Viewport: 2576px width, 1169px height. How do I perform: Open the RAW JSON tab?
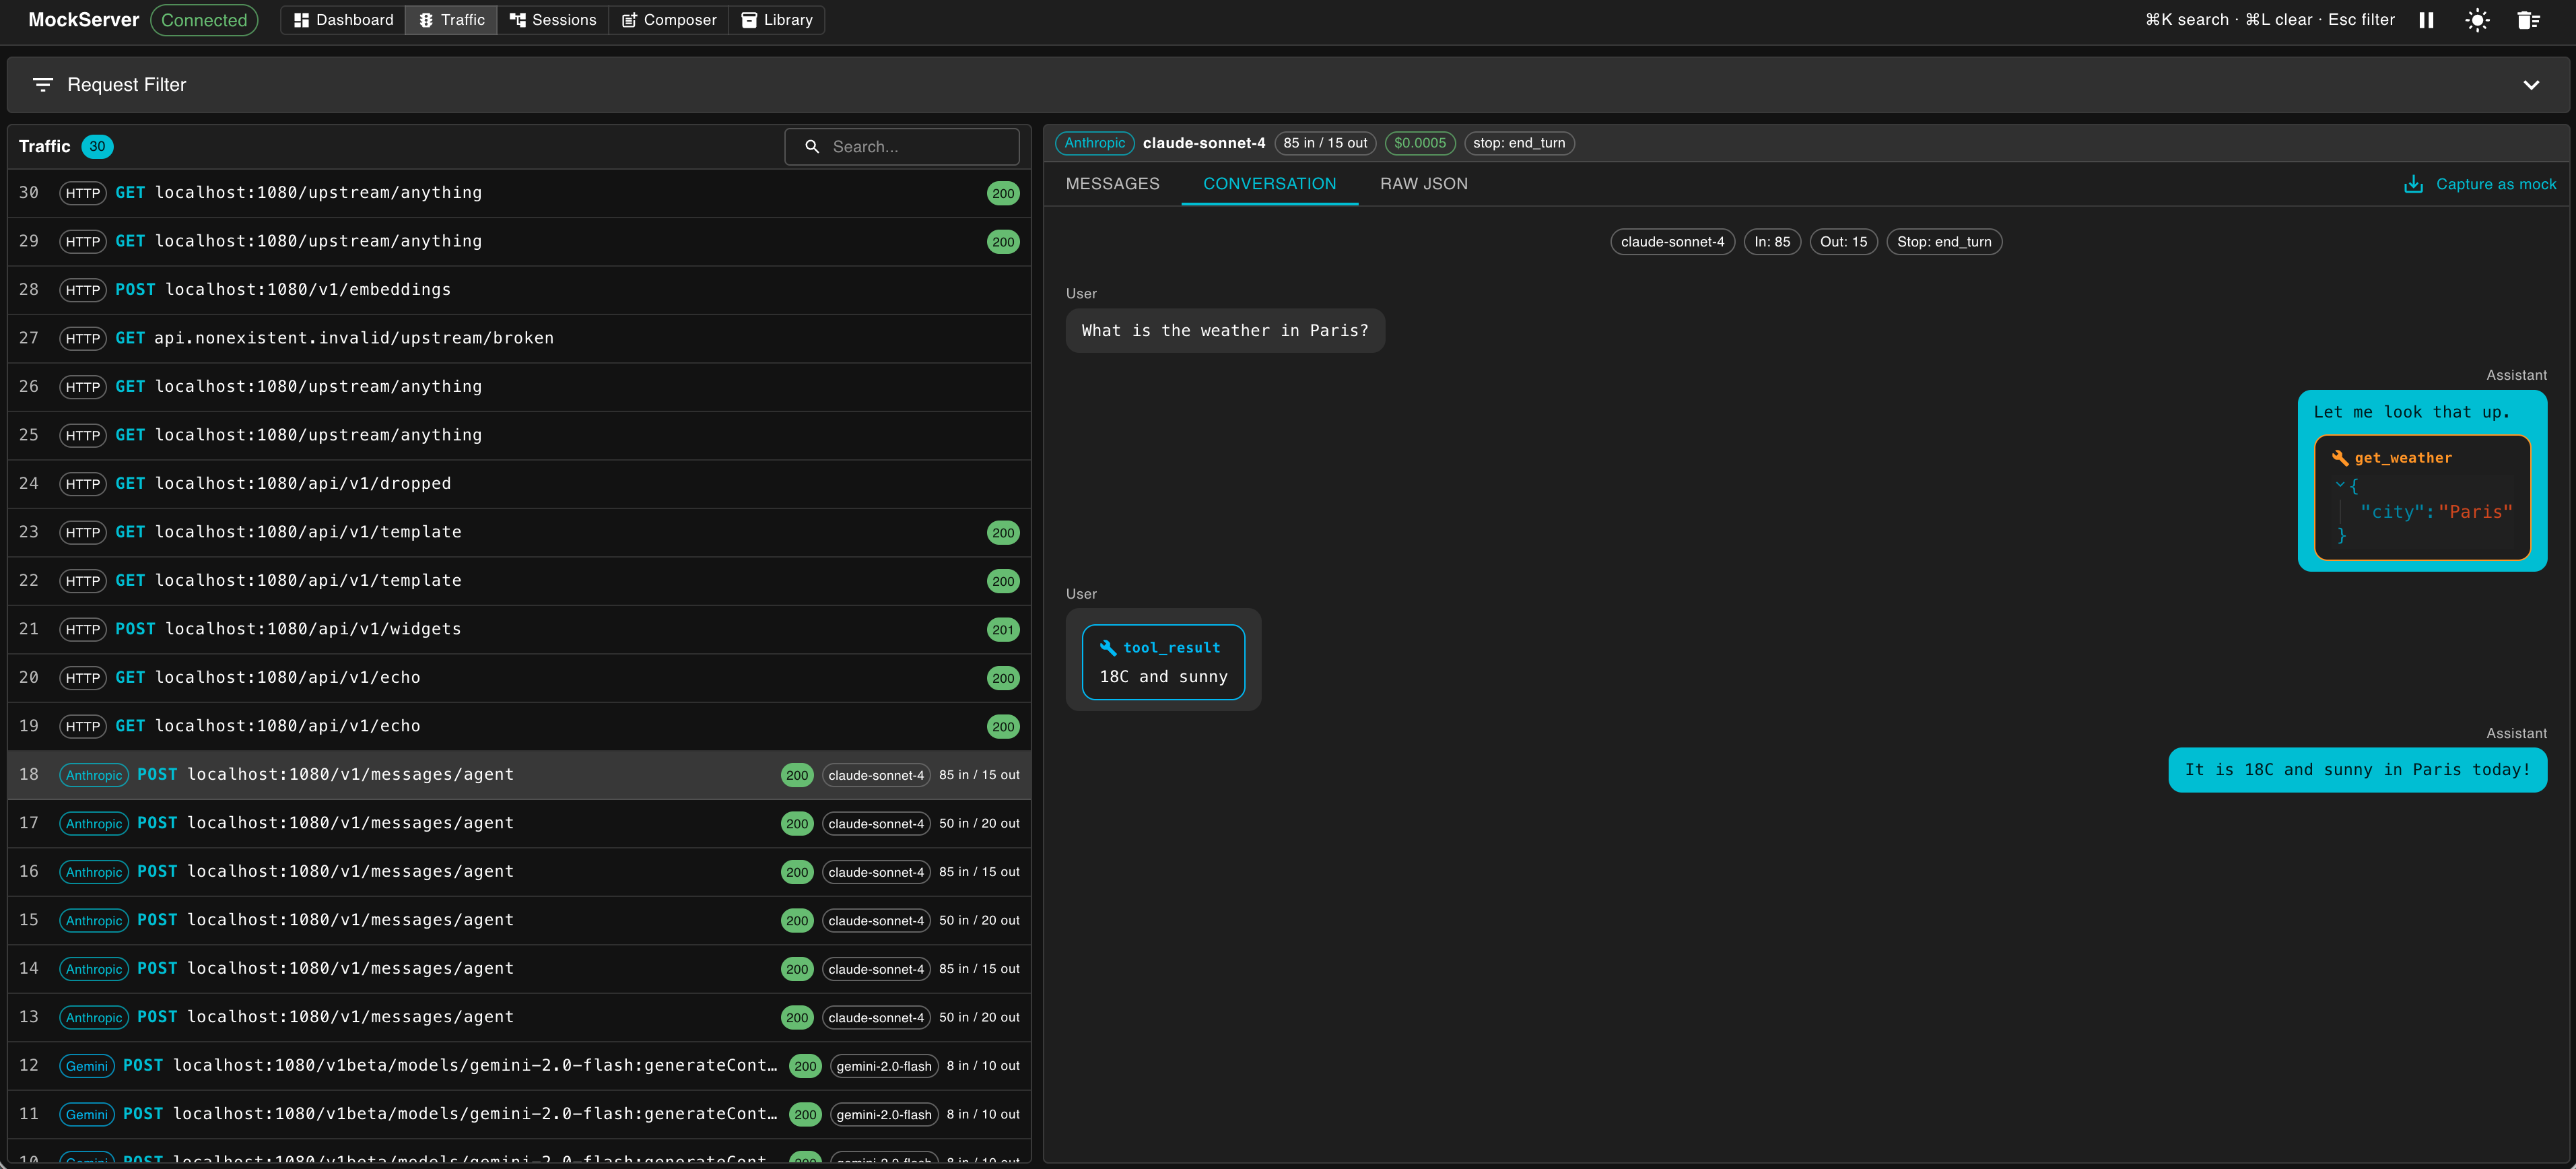tap(1424, 184)
